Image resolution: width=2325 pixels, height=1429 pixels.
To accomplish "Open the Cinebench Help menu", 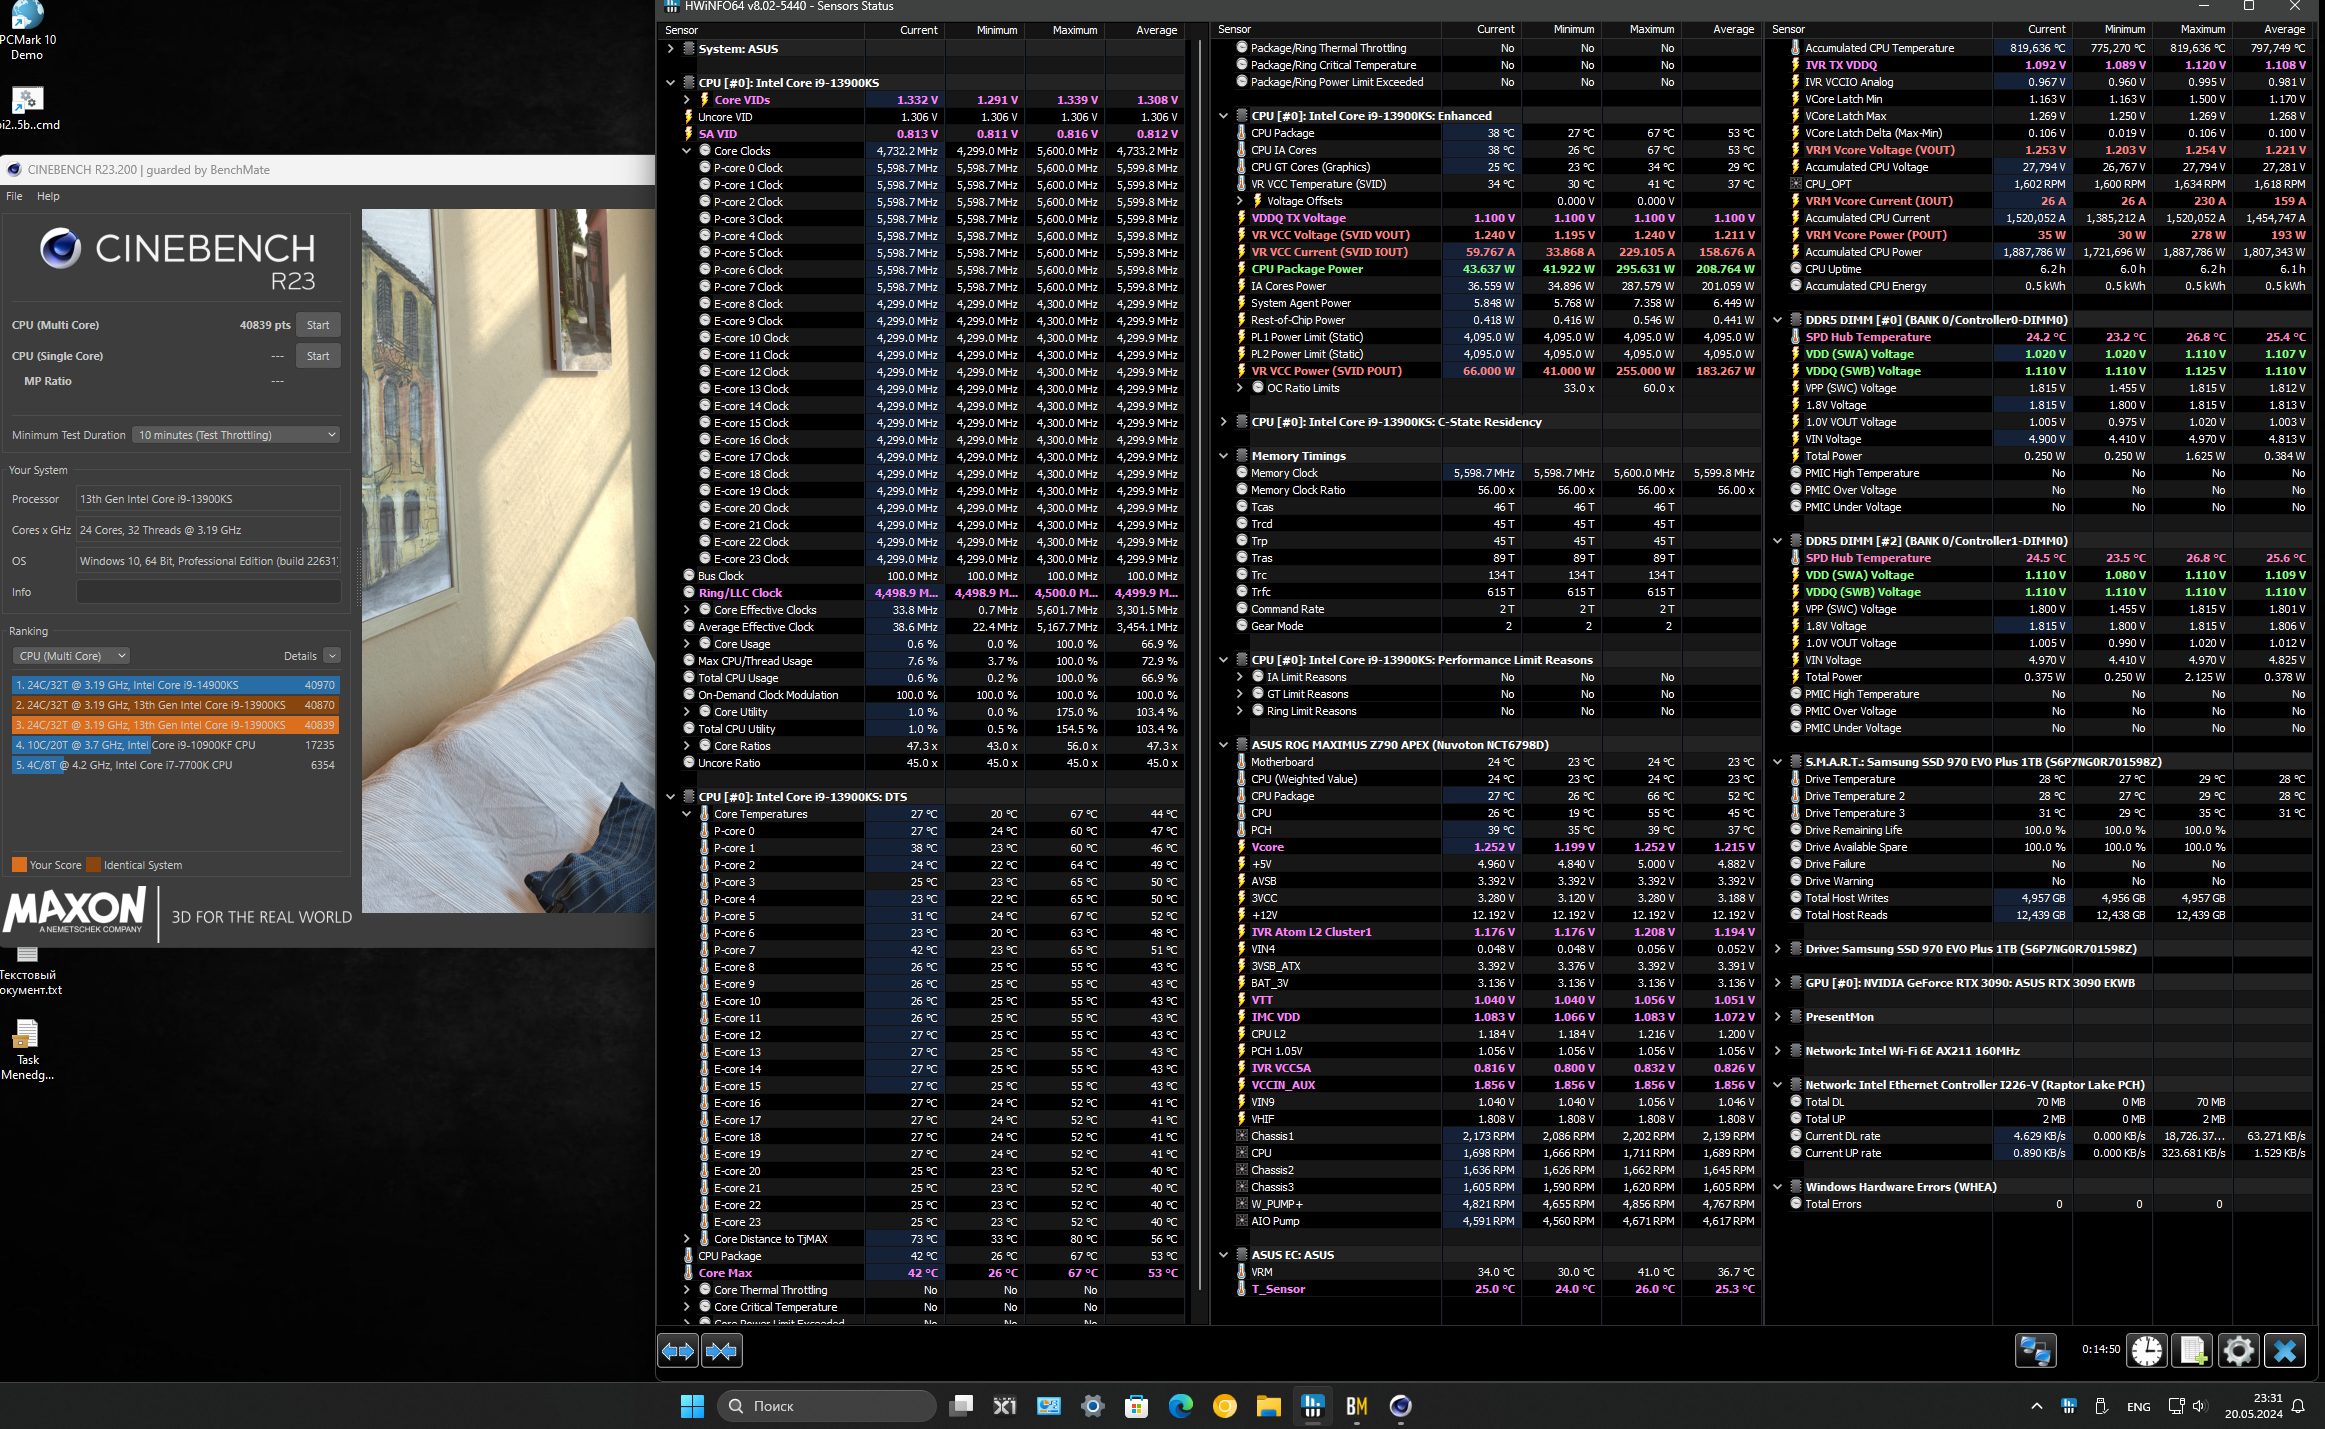I will point(48,196).
